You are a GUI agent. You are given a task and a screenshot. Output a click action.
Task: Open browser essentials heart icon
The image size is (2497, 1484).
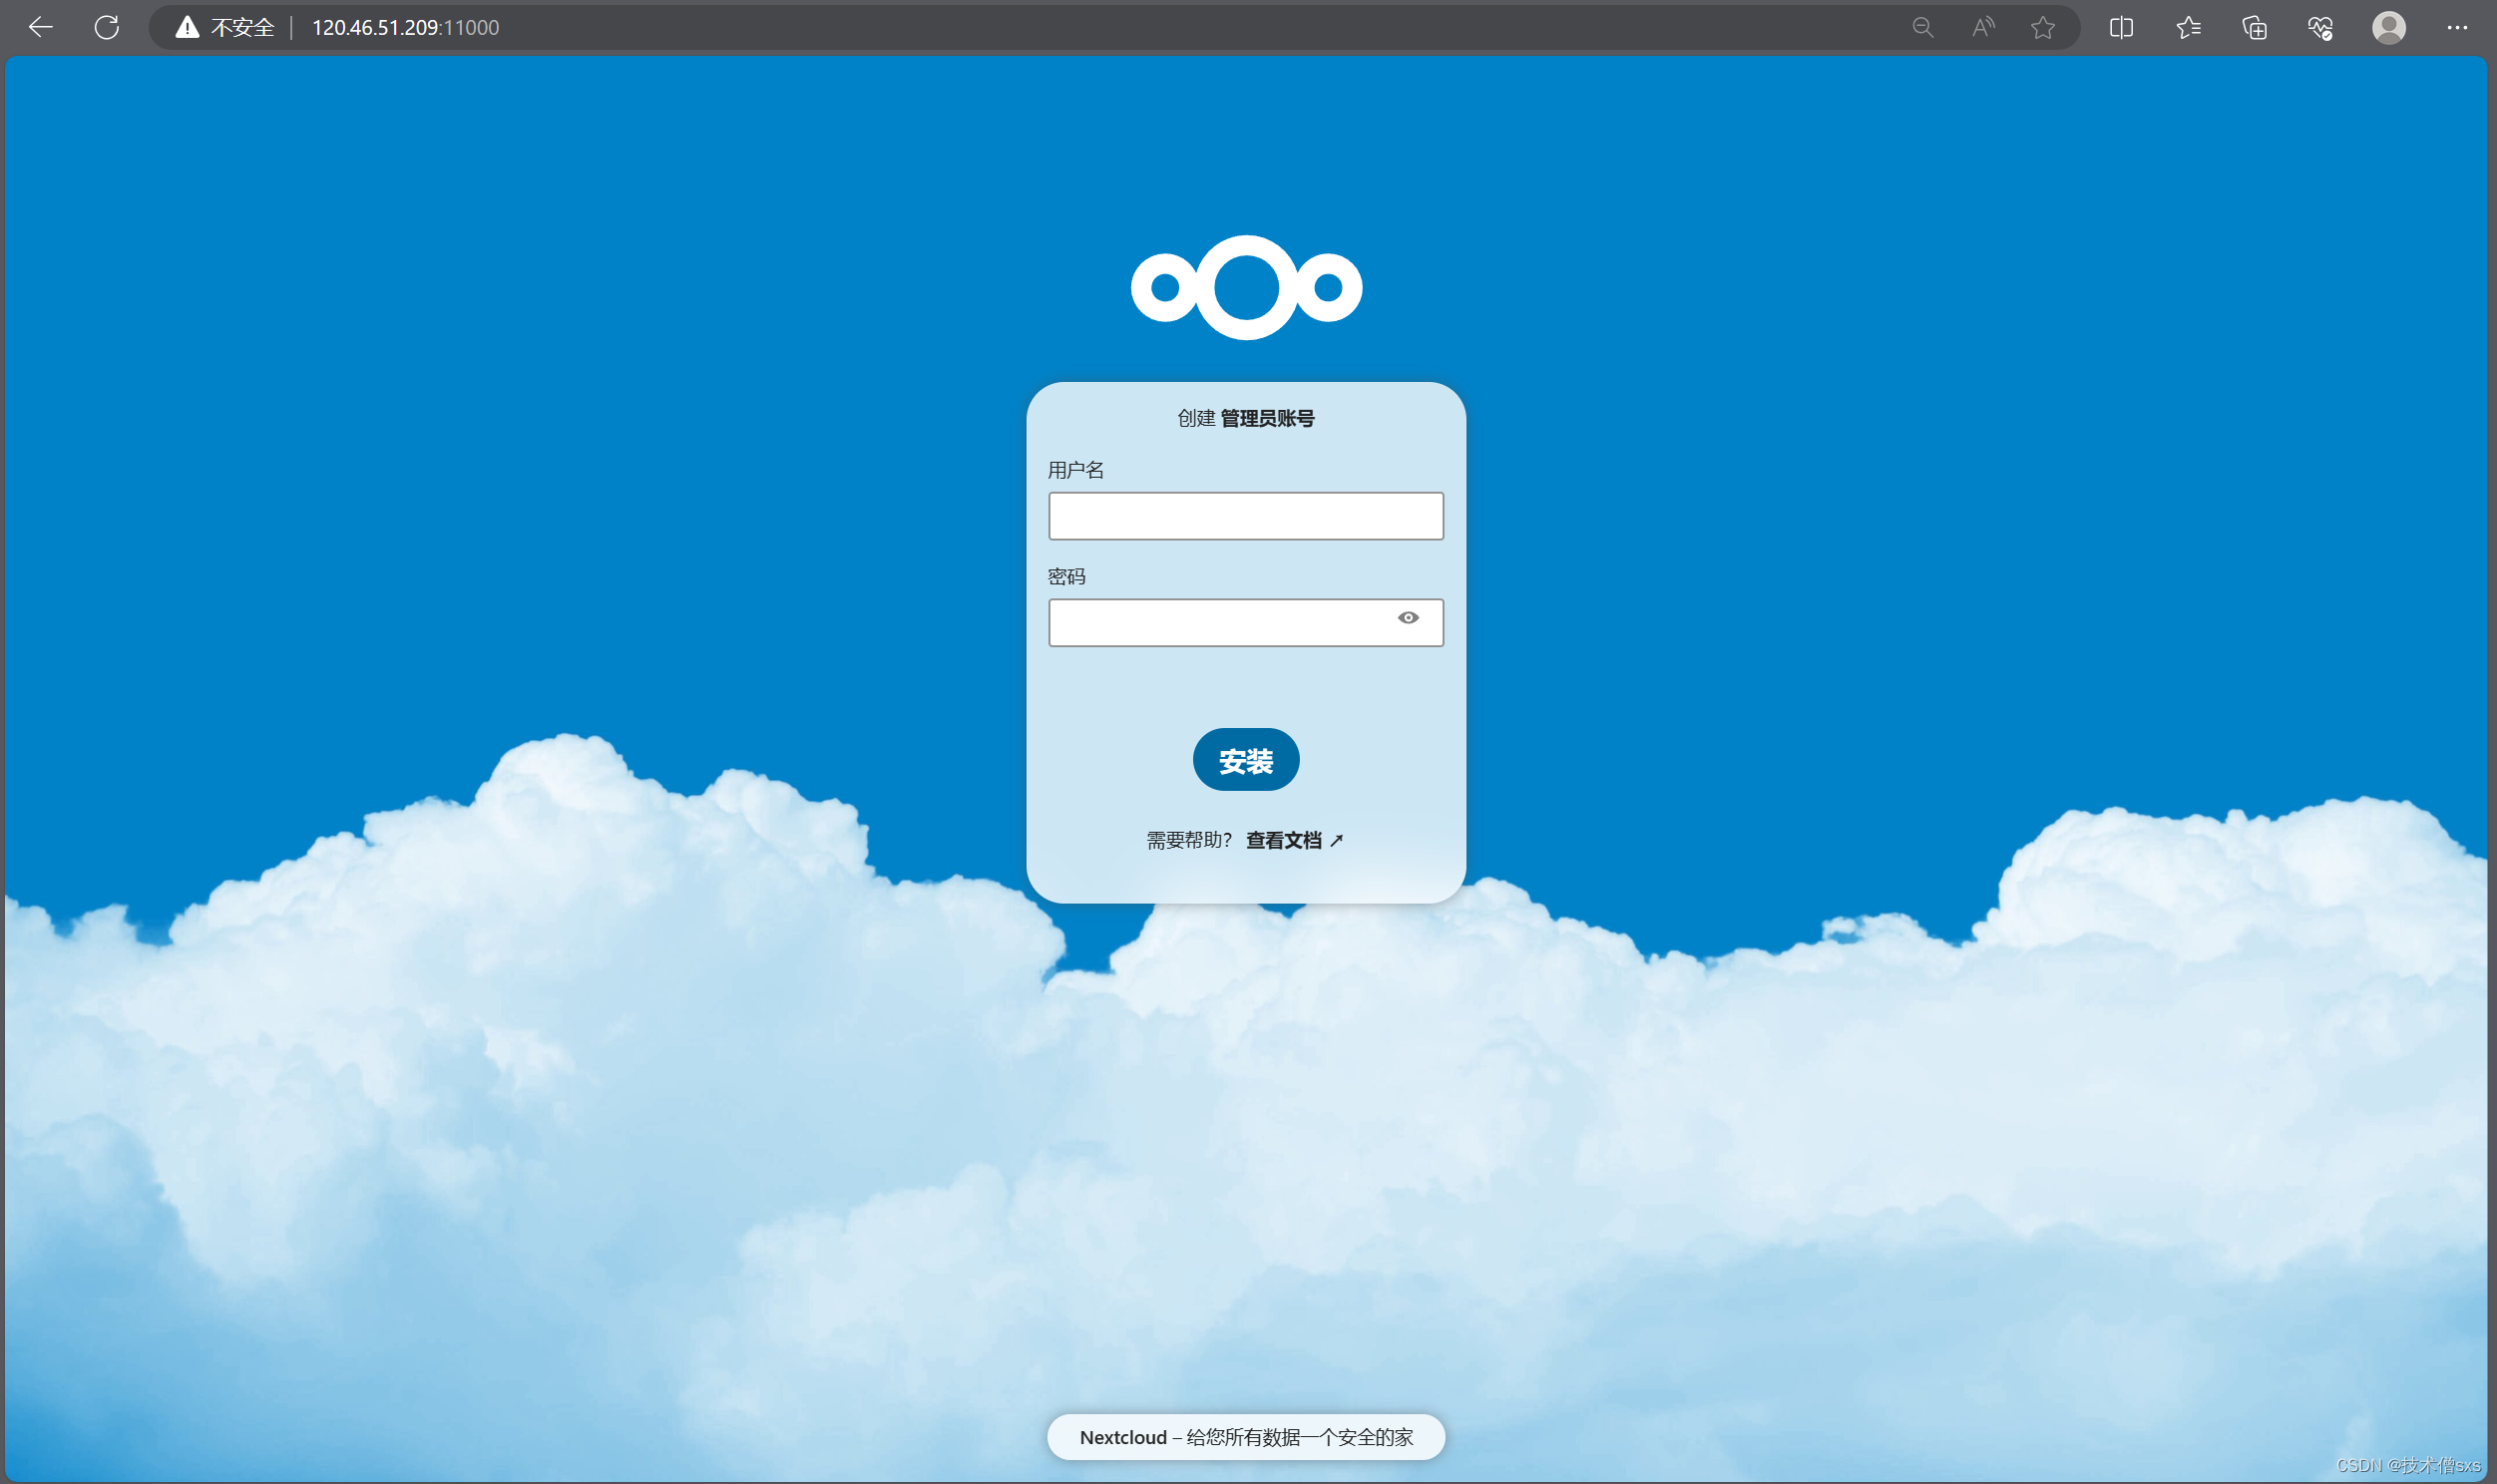2321,27
